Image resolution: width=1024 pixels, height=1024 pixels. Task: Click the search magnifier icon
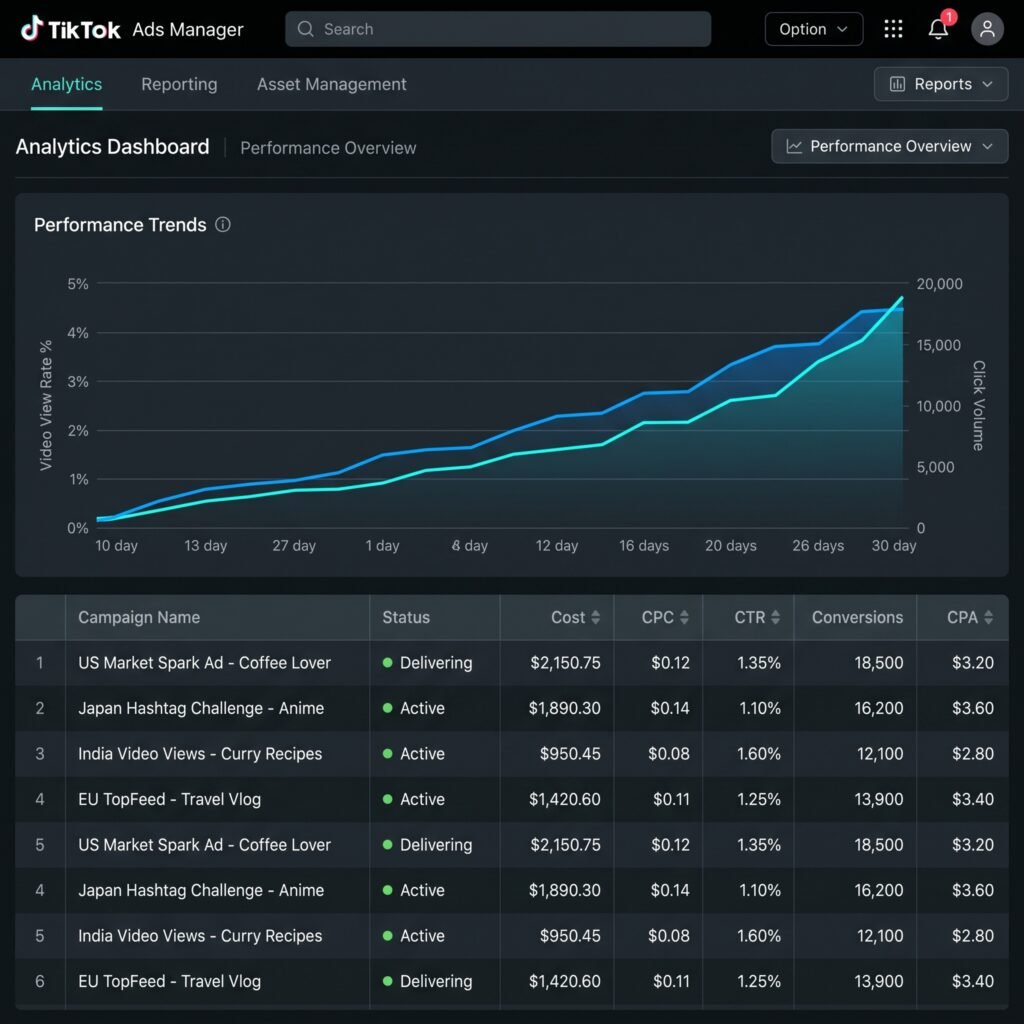click(x=305, y=29)
